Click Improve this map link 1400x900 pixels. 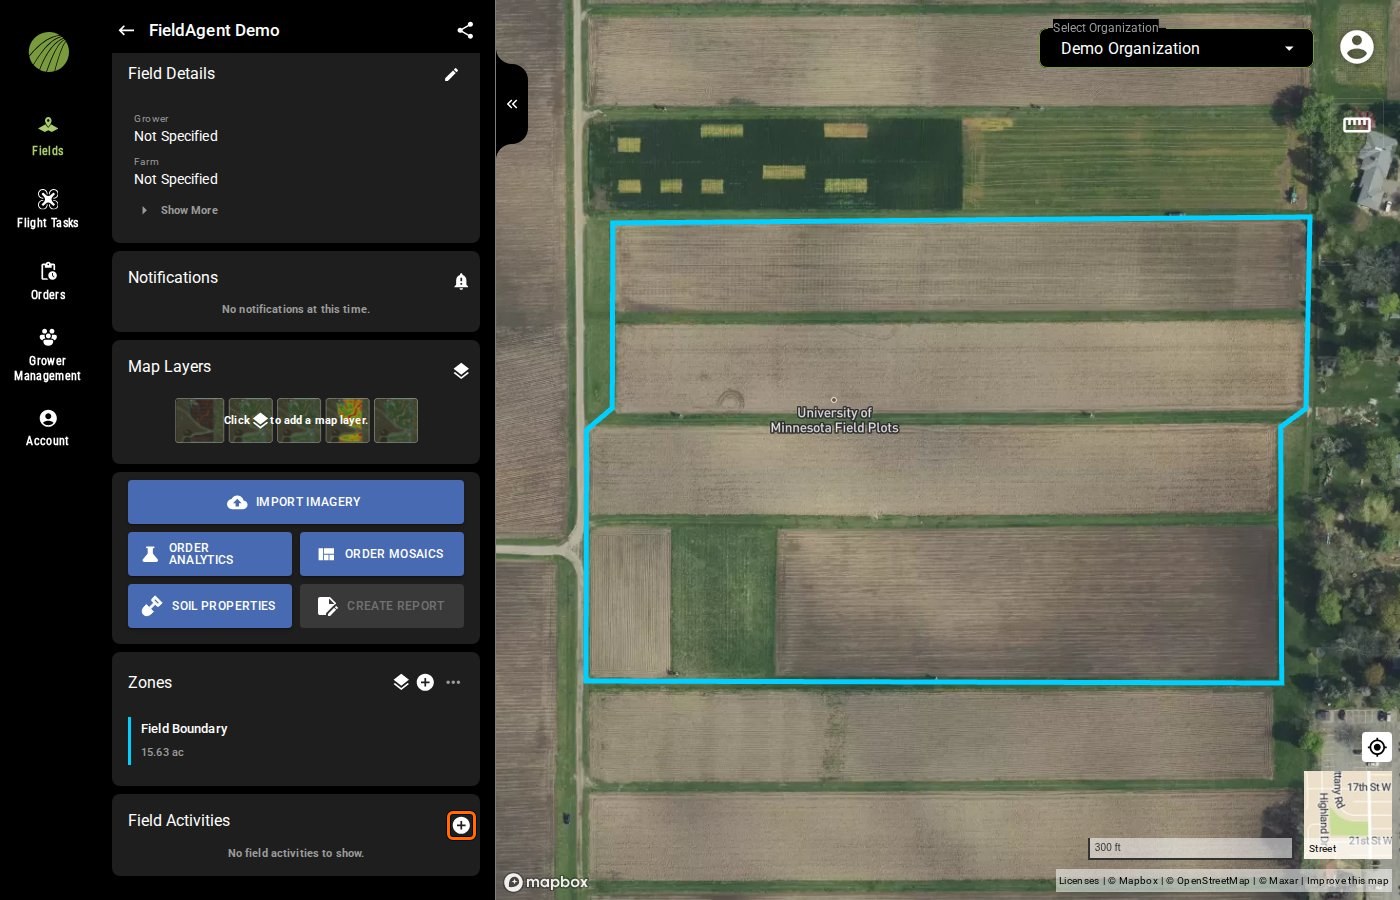pyautogui.click(x=1347, y=881)
